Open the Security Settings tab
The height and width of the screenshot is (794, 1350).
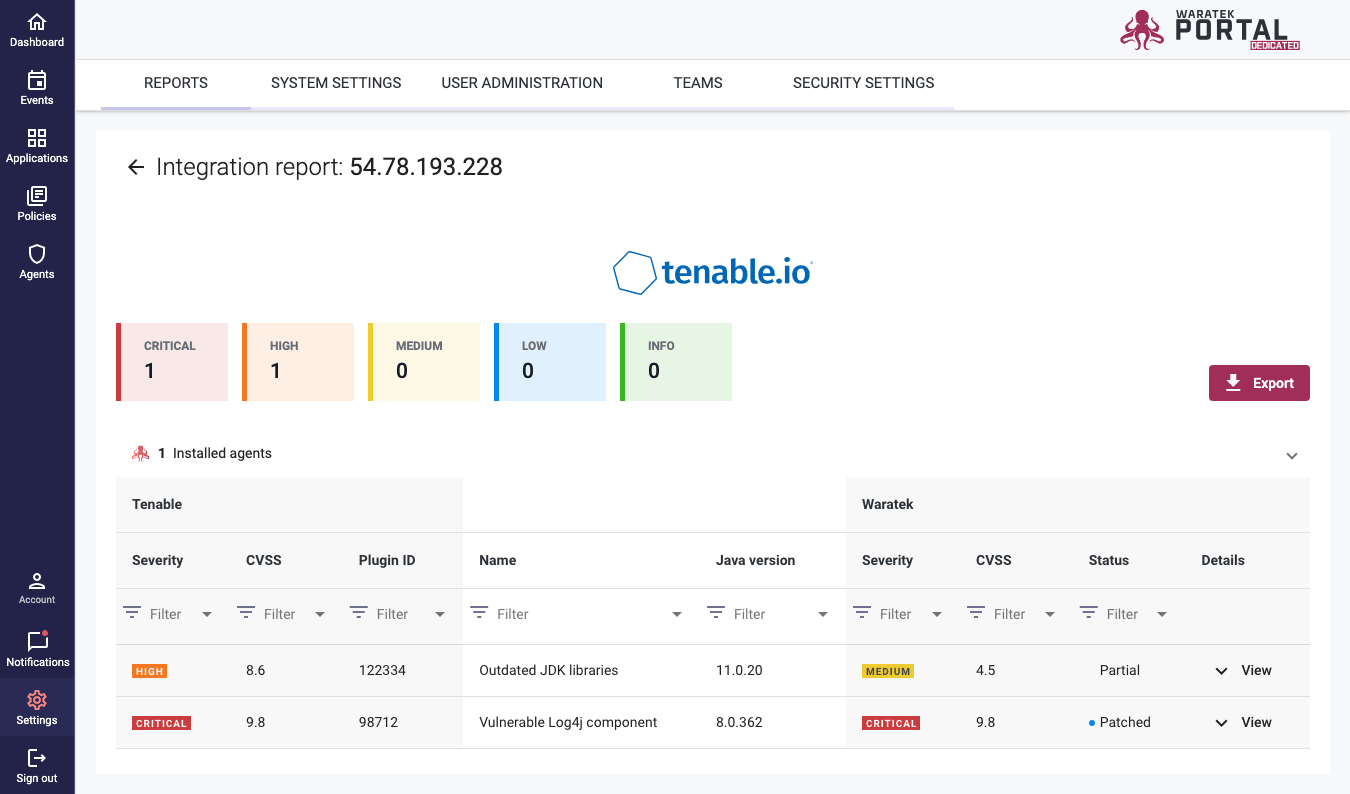[864, 83]
